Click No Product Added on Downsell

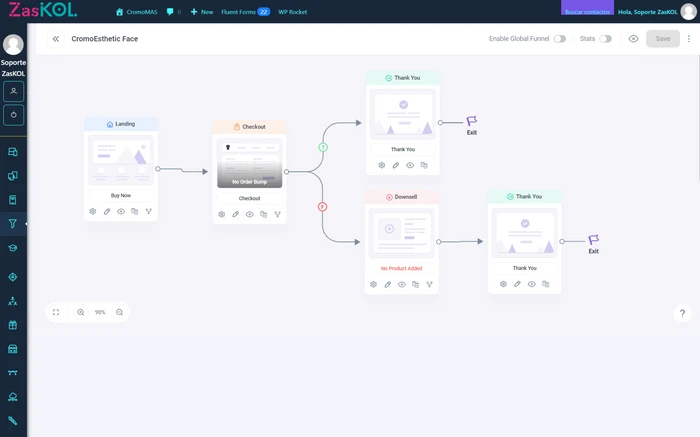pyautogui.click(x=401, y=268)
